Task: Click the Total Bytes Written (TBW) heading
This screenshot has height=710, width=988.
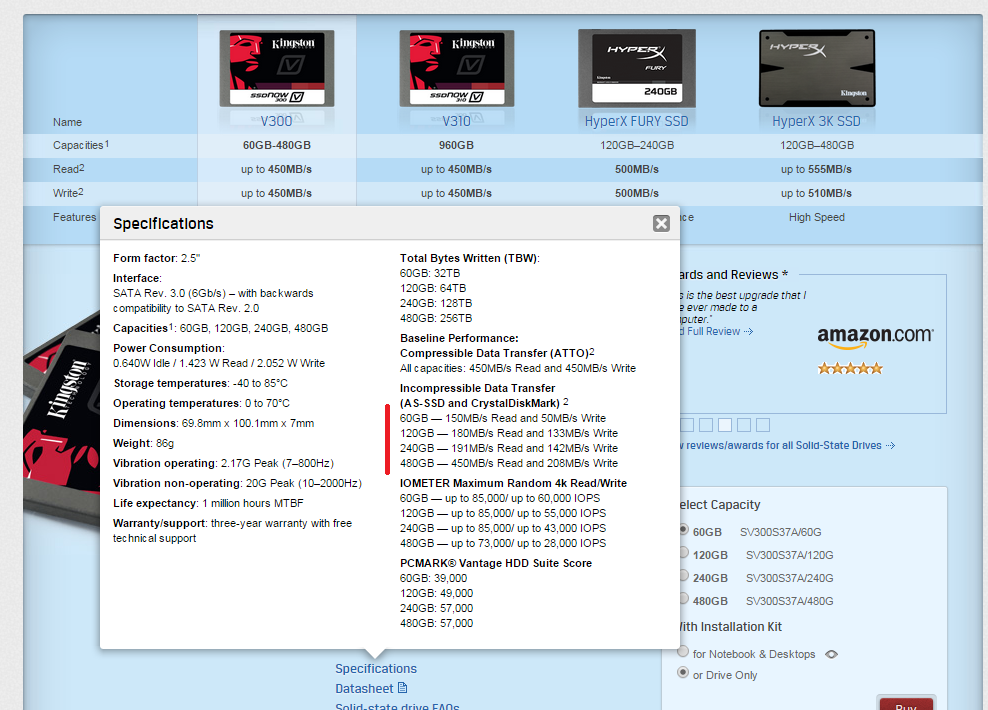Action: 470,258
